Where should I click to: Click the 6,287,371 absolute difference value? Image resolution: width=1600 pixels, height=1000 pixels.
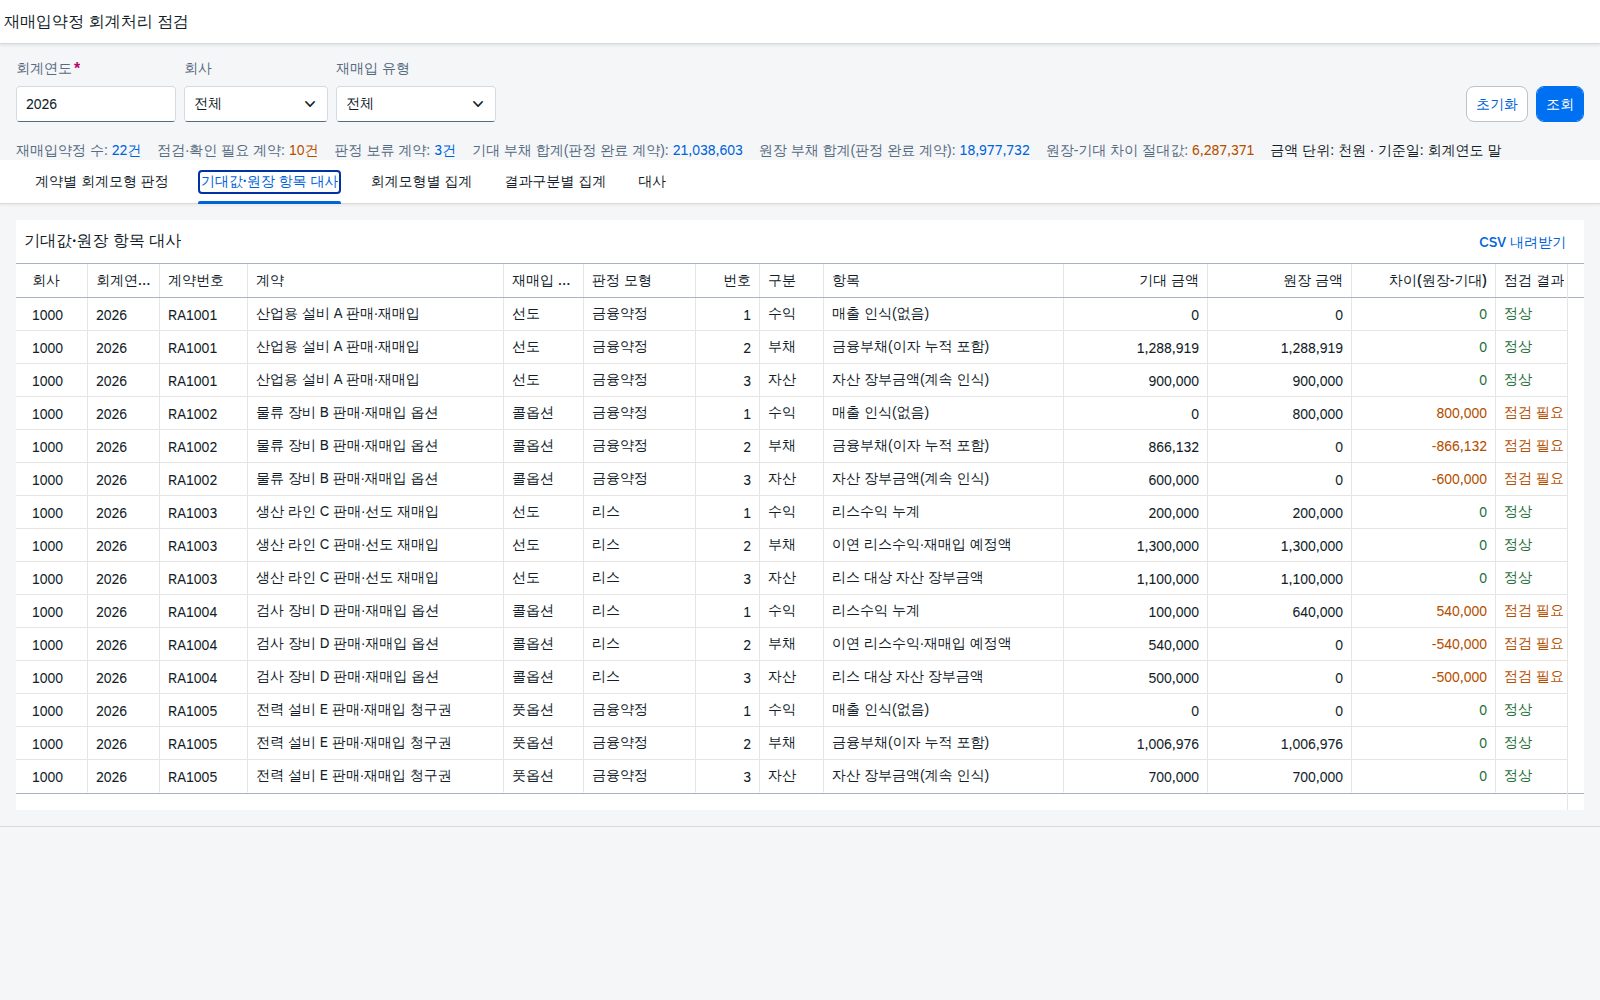point(1222,151)
